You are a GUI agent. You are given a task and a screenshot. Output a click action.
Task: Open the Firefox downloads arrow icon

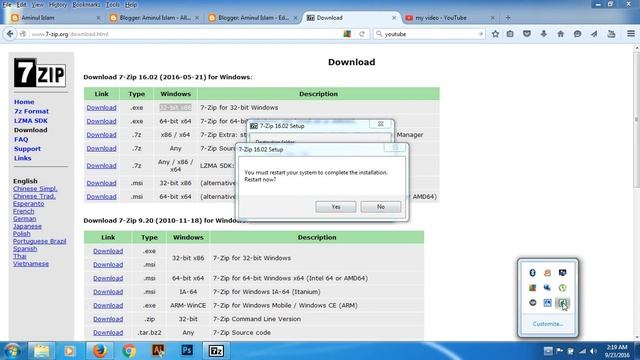(x=544, y=34)
